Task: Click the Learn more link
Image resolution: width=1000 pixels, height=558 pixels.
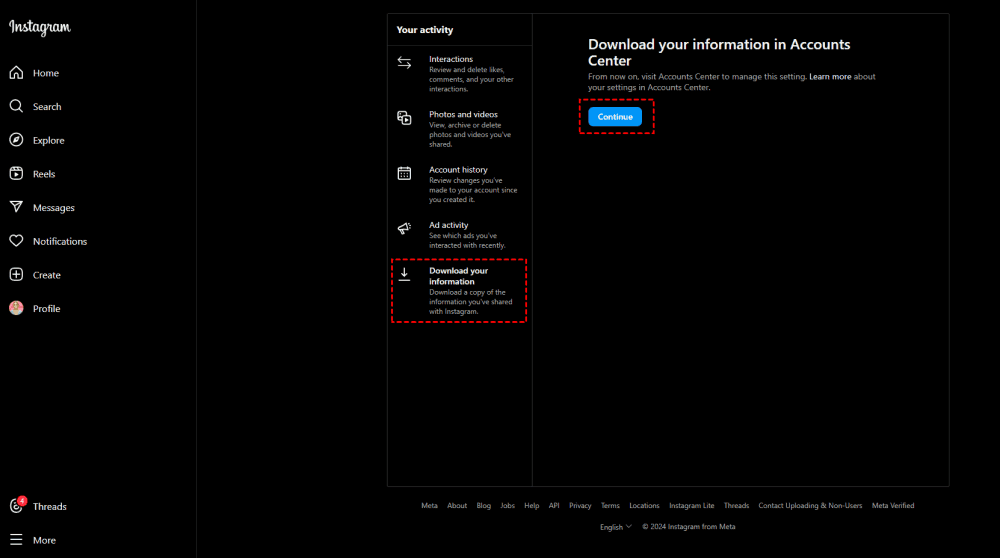Action: [x=830, y=77]
